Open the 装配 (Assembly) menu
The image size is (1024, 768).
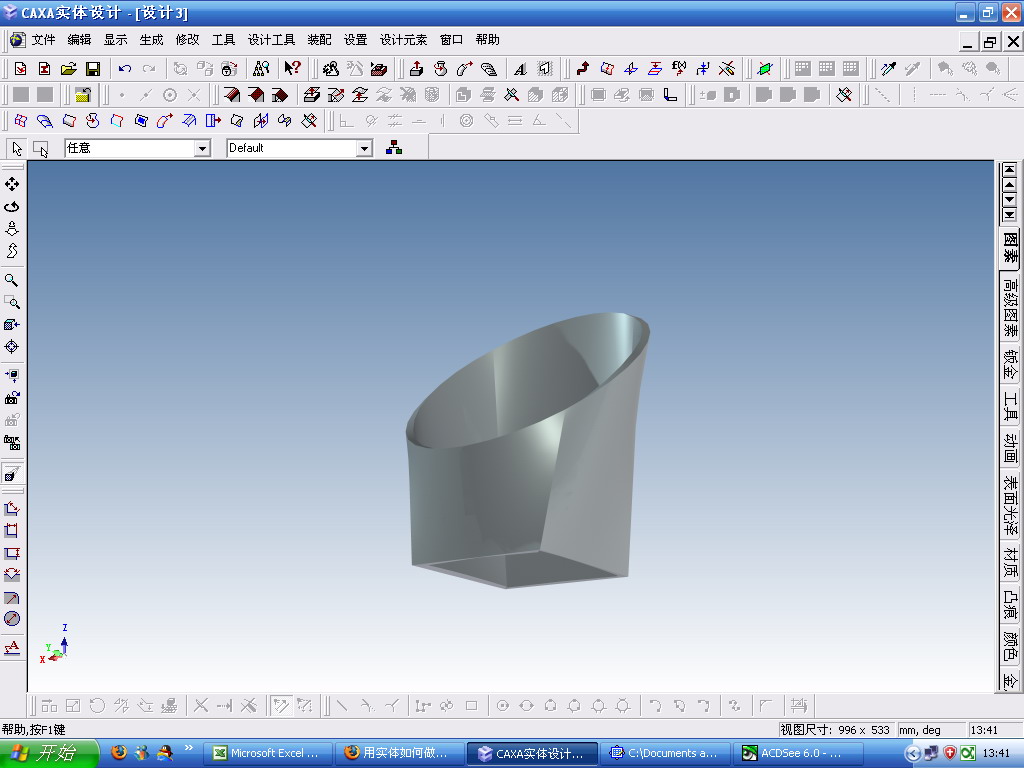(x=319, y=40)
